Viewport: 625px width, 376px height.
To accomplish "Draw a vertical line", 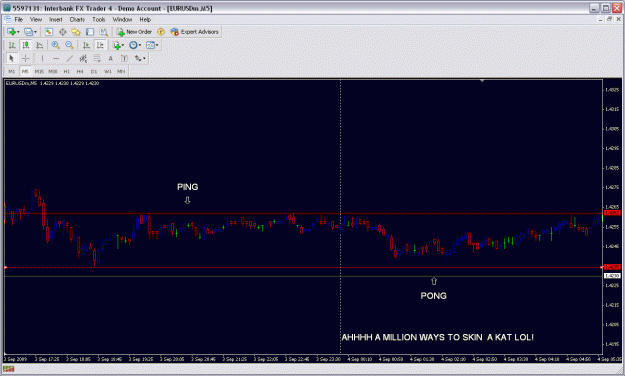I will 42,59.
